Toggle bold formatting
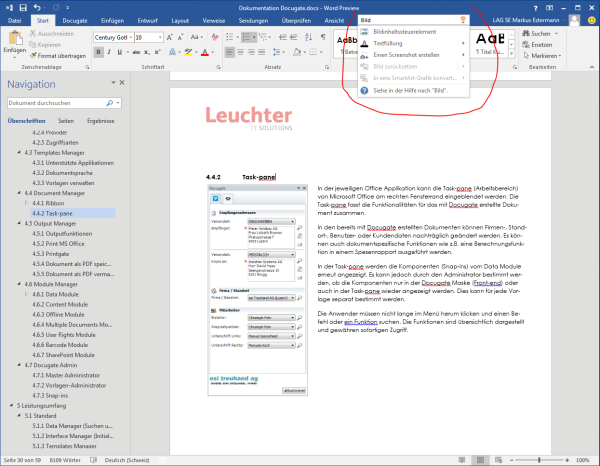 [98, 52]
